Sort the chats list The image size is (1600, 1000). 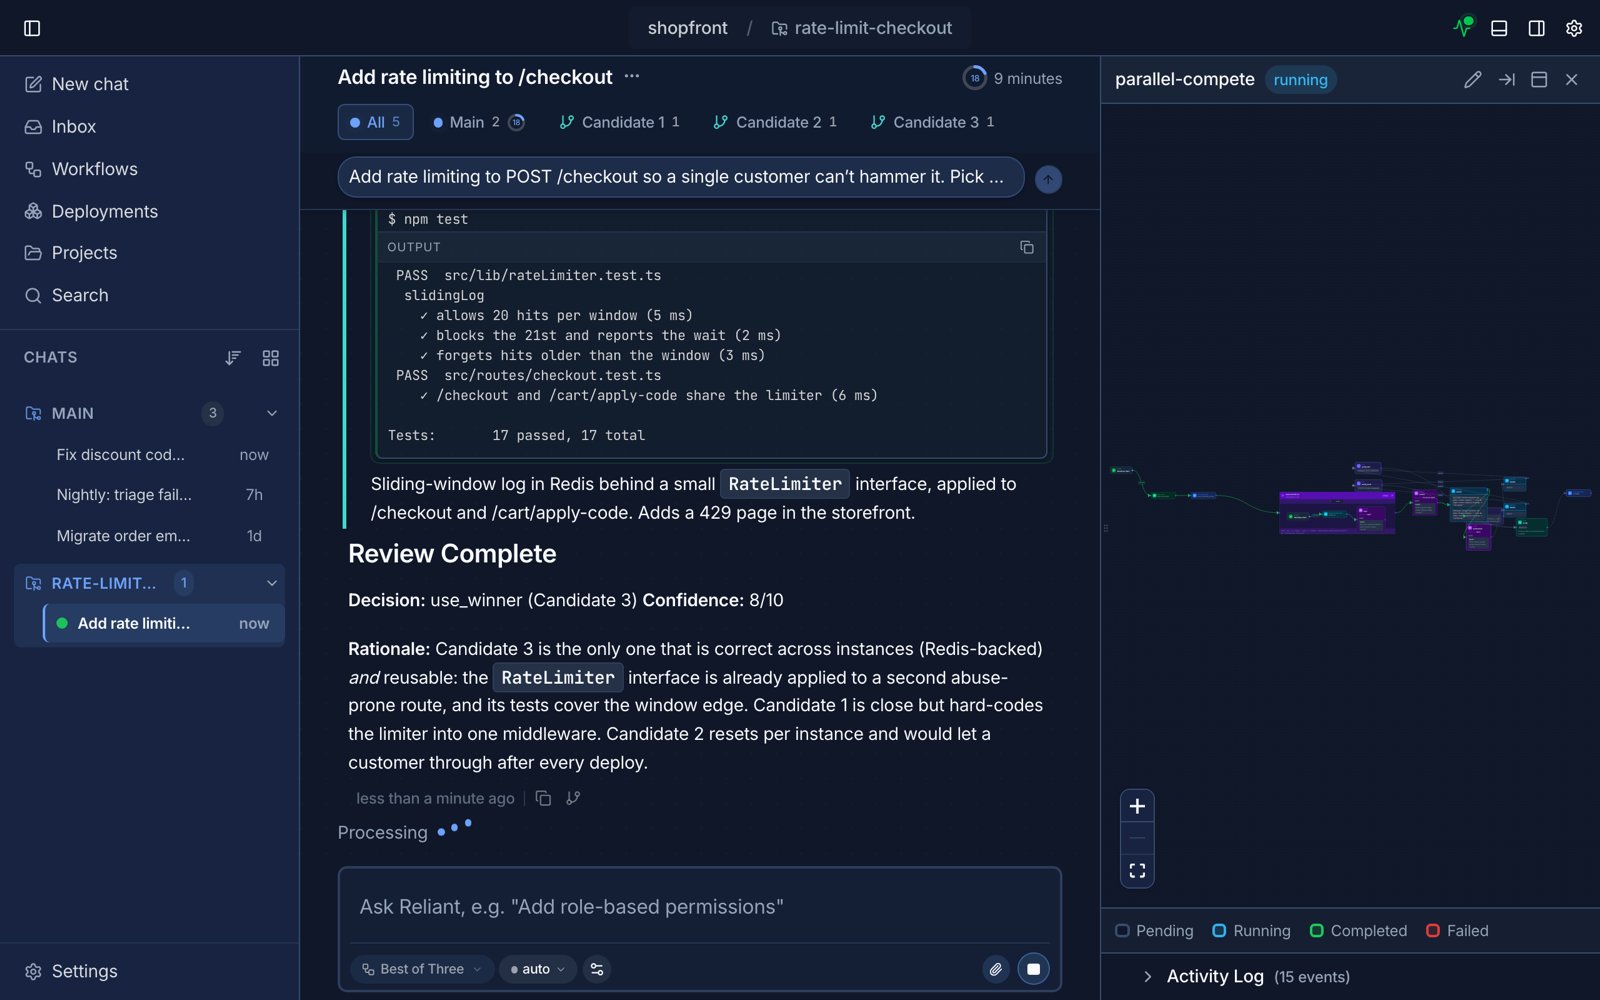(233, 357)
